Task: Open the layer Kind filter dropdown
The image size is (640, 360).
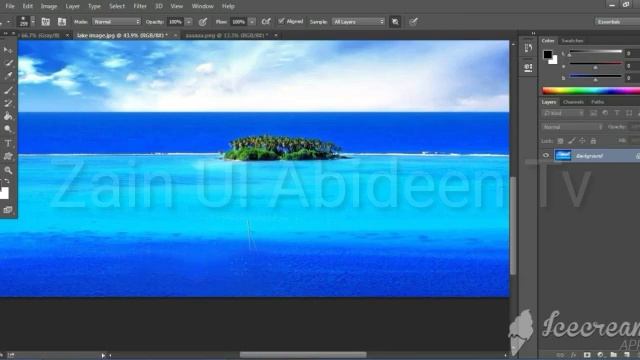Action: 563,113
